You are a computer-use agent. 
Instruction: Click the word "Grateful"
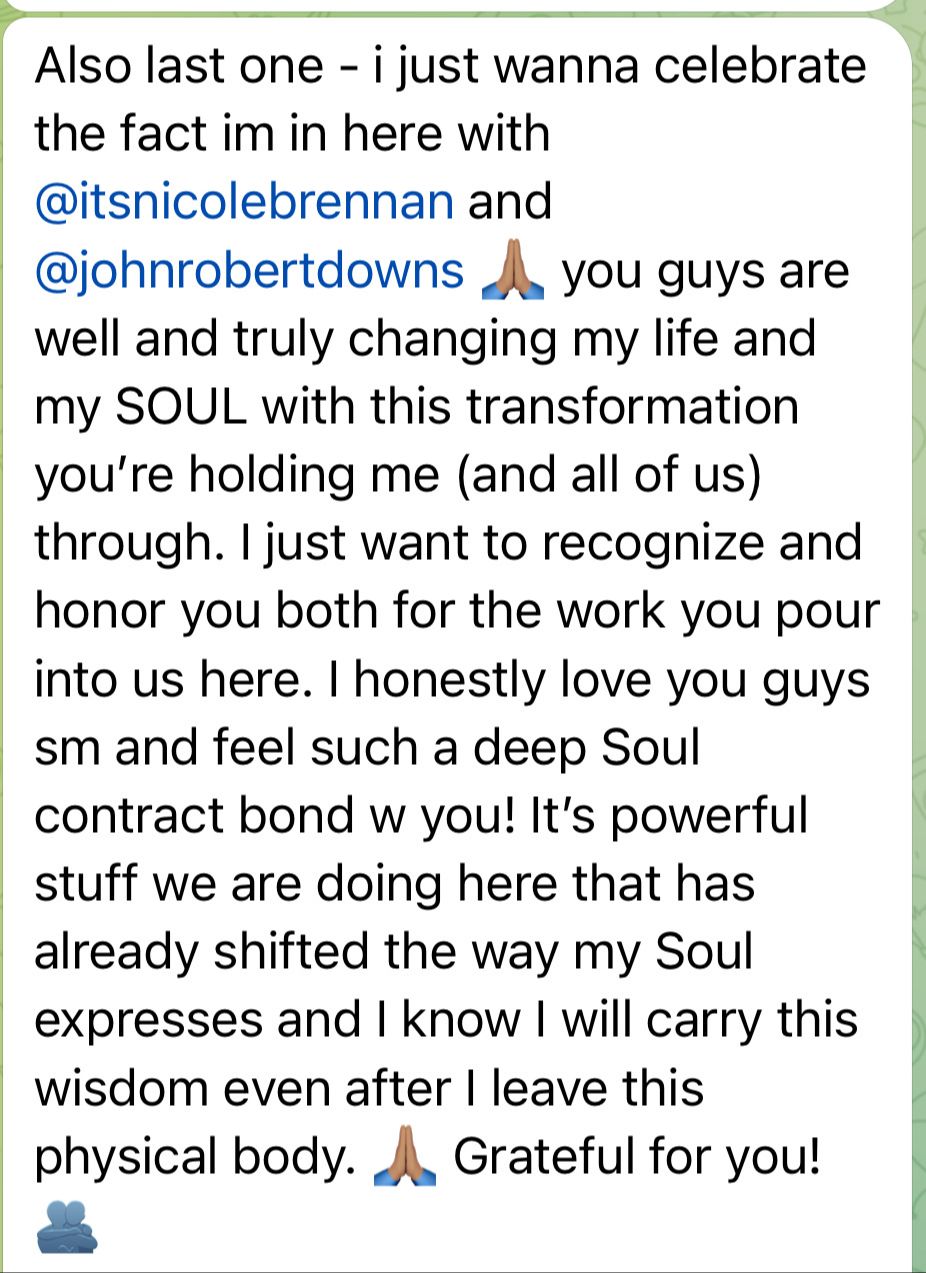544,1156
